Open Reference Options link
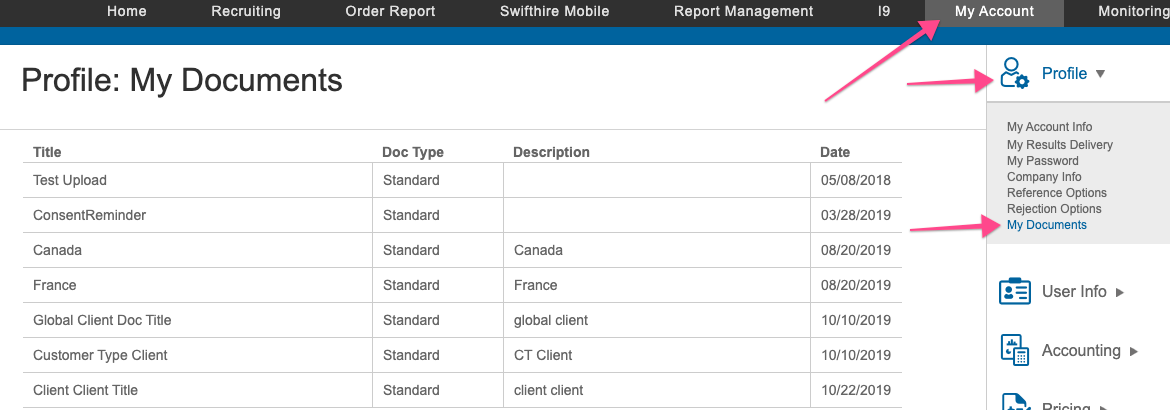Viewport: 1170px width, 410px height. click(x=1057, y=193)
